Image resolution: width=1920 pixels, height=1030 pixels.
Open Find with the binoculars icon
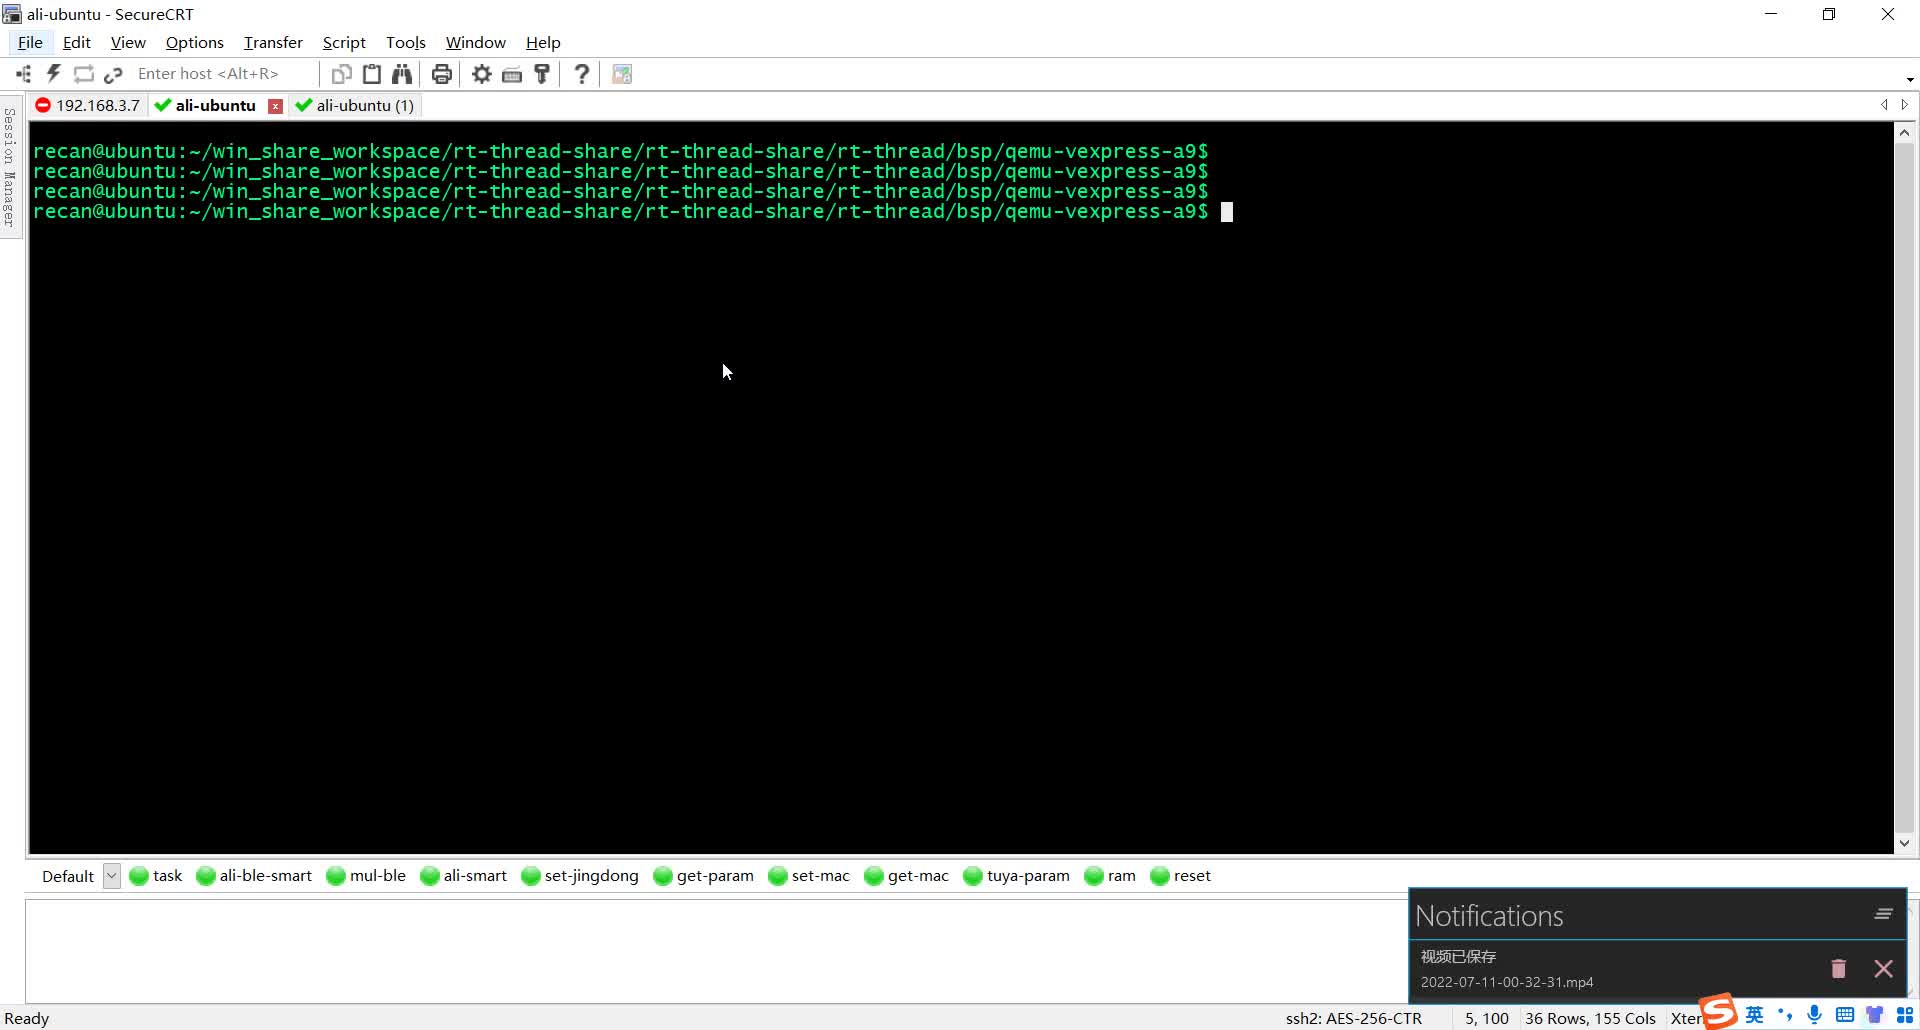(402, 74)
